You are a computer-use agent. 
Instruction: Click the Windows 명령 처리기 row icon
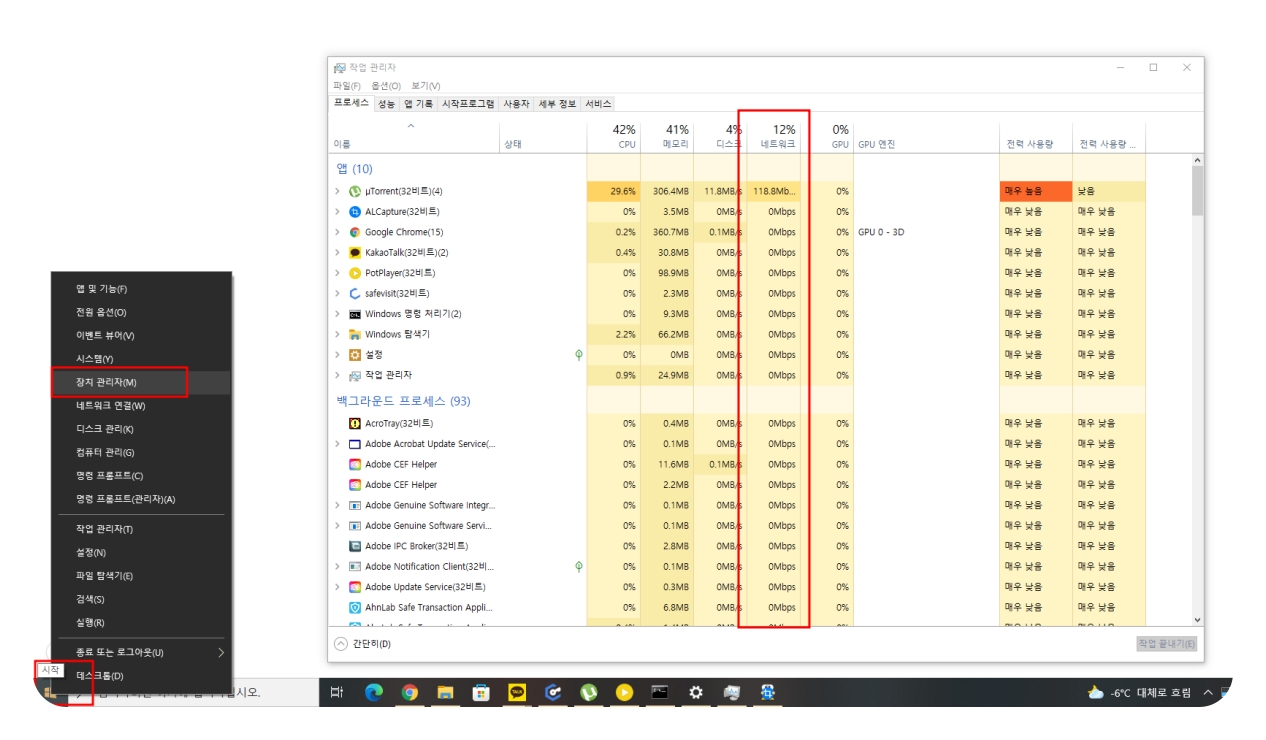point(354,314)
